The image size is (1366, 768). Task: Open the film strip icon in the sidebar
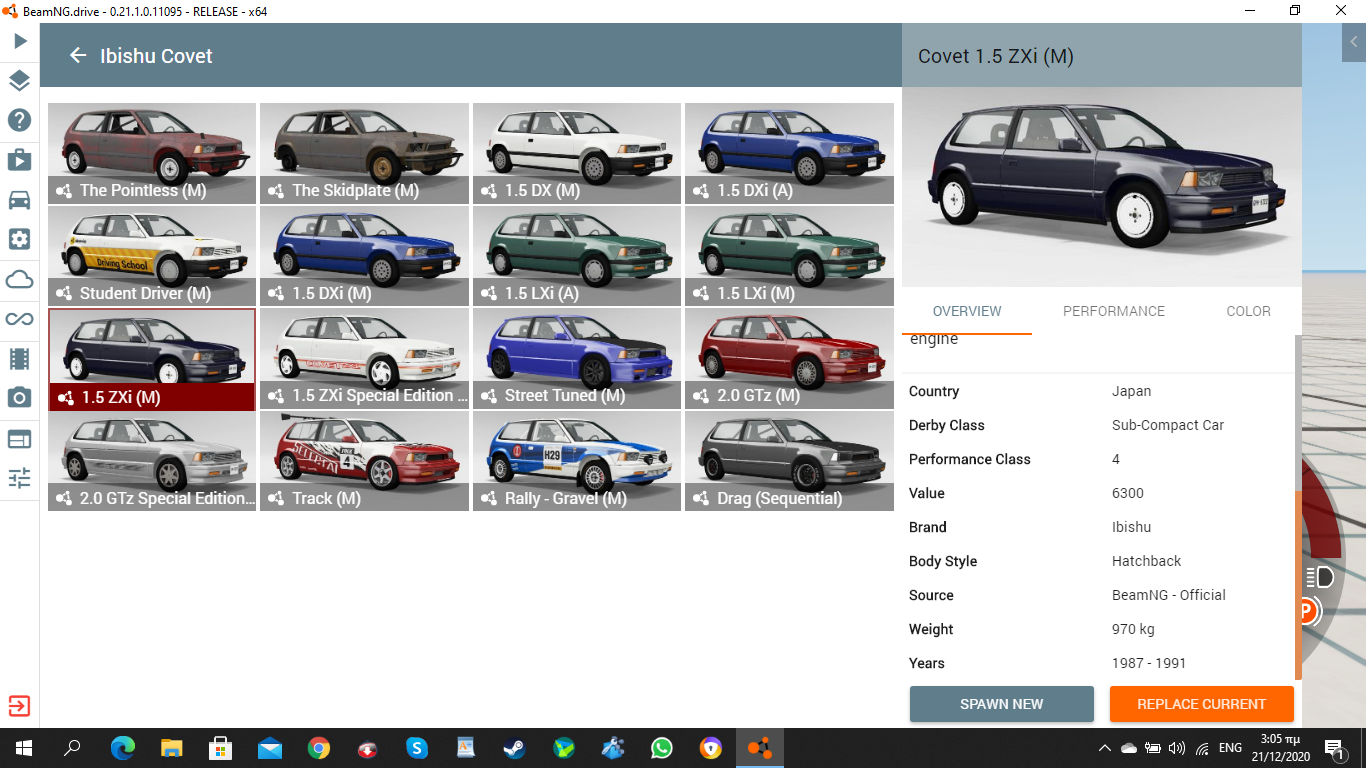[19, 358]
